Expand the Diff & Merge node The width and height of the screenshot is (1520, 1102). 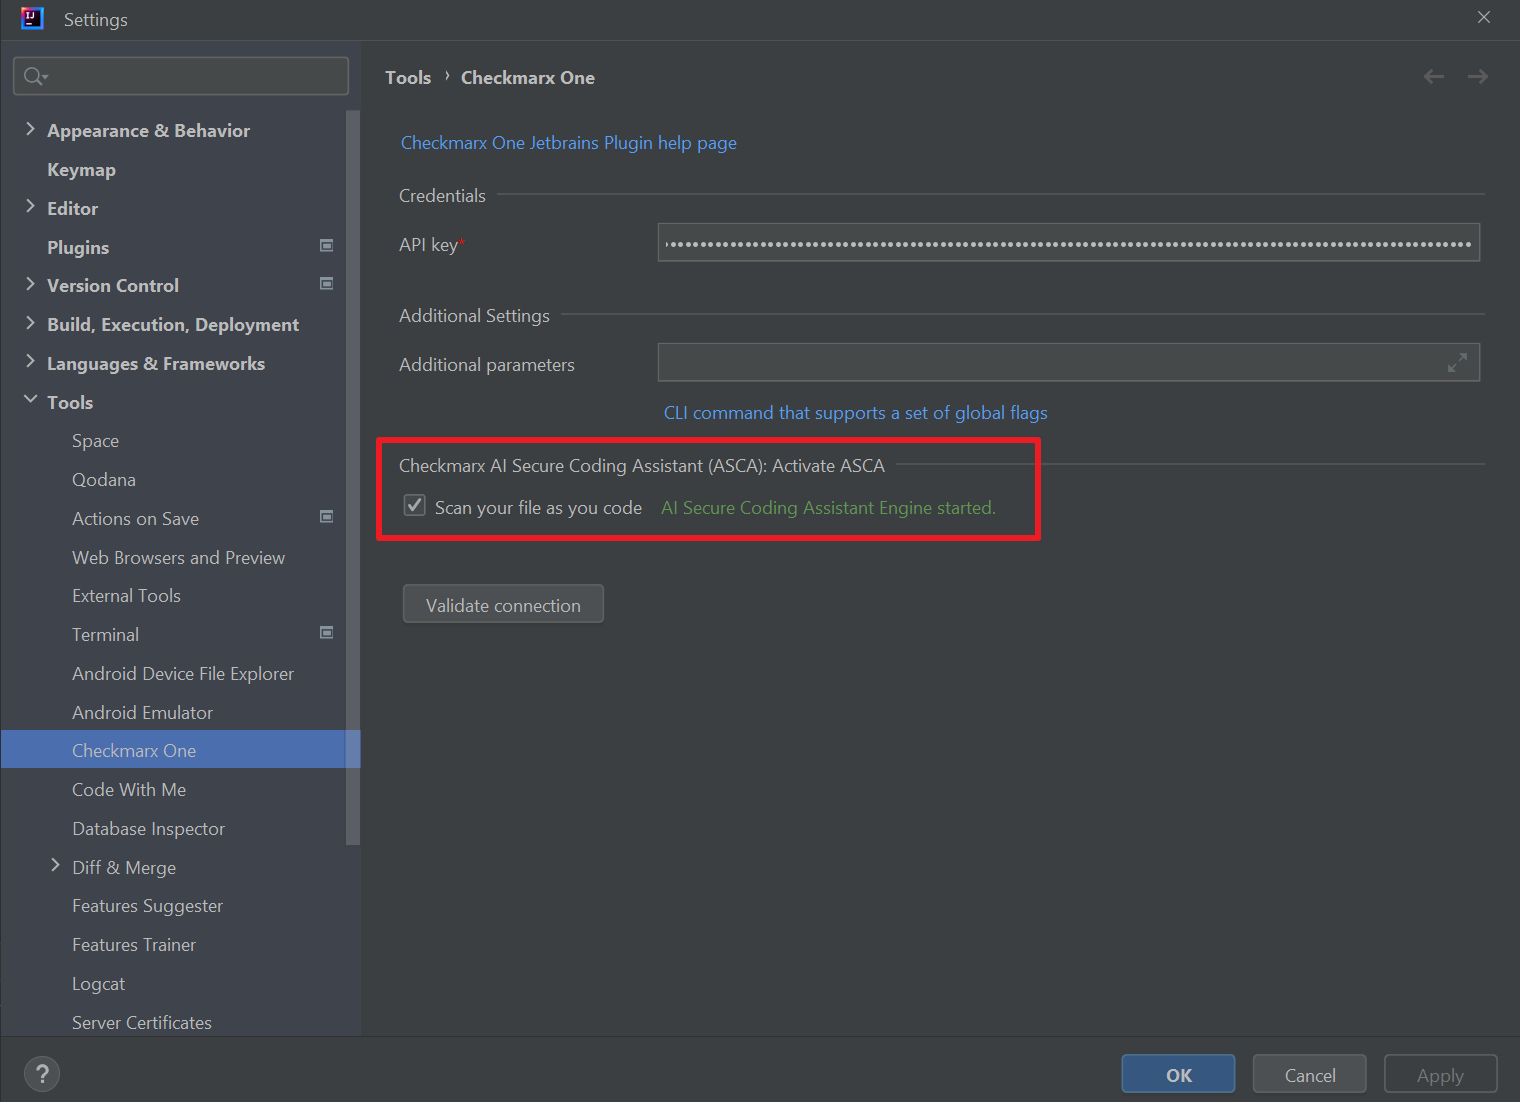55,866
